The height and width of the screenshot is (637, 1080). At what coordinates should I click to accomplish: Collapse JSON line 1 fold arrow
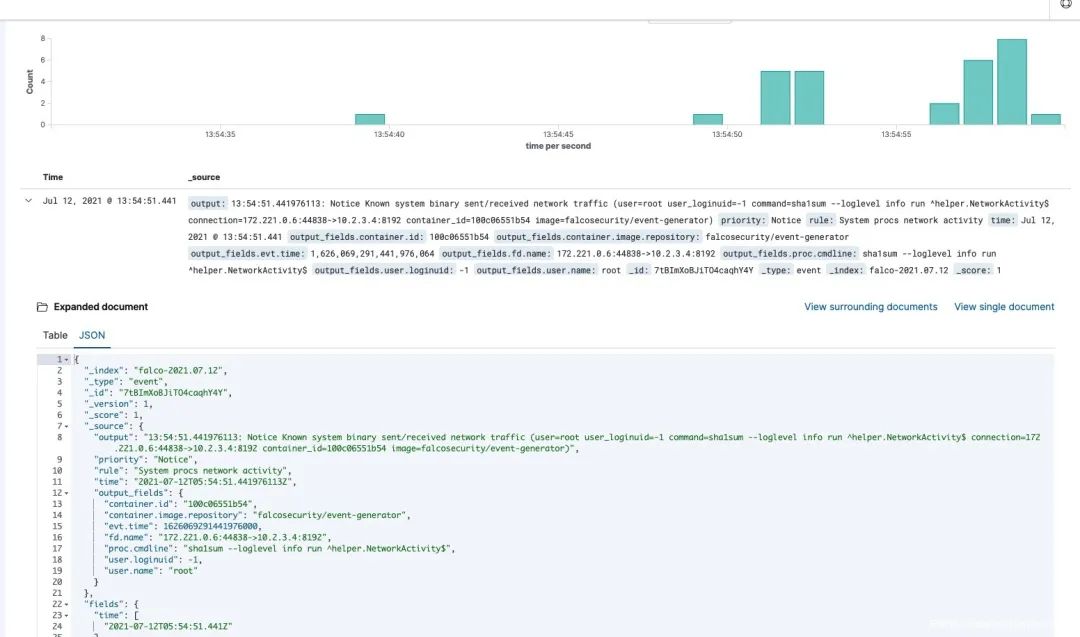(67, 359)
